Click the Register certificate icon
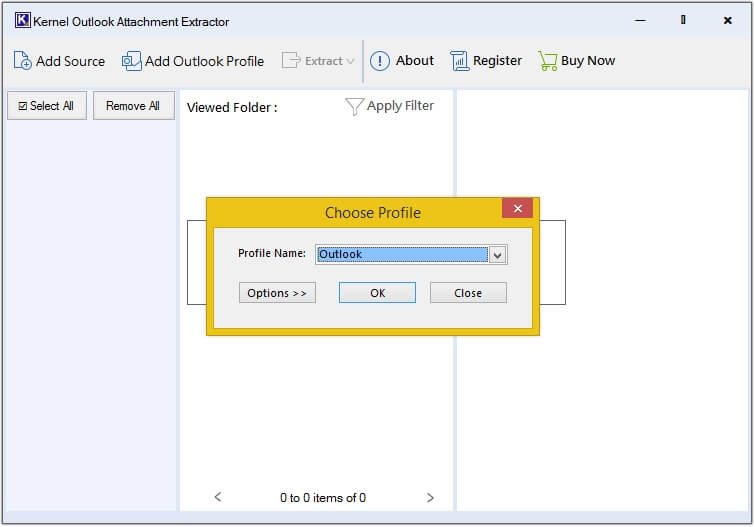Viewport: 755px width, 527px height. [x=459, y=61]
